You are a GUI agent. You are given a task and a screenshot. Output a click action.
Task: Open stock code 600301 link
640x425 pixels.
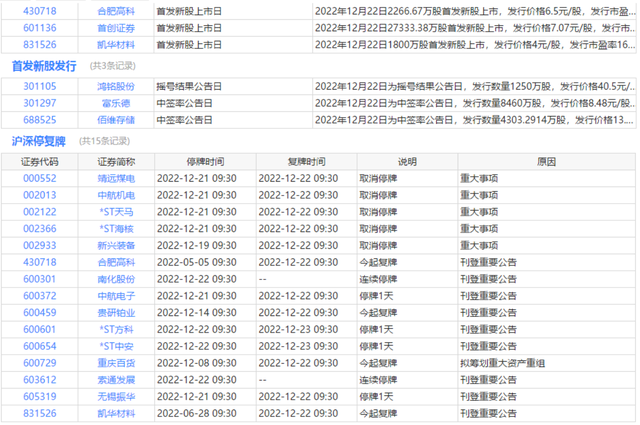click(x=40, y=279)
